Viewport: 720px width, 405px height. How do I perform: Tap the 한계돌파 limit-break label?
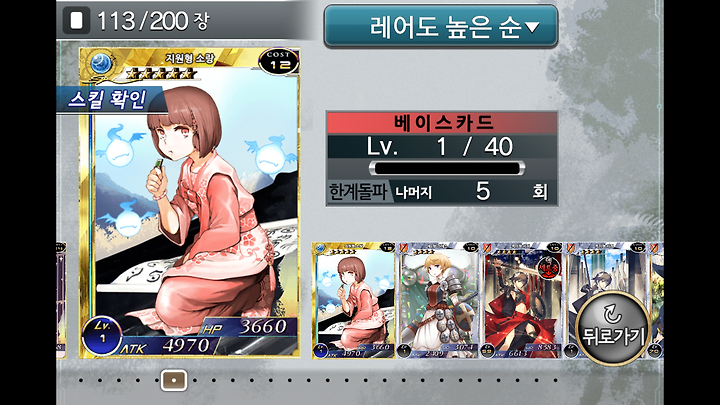click(x=358, y=191)
